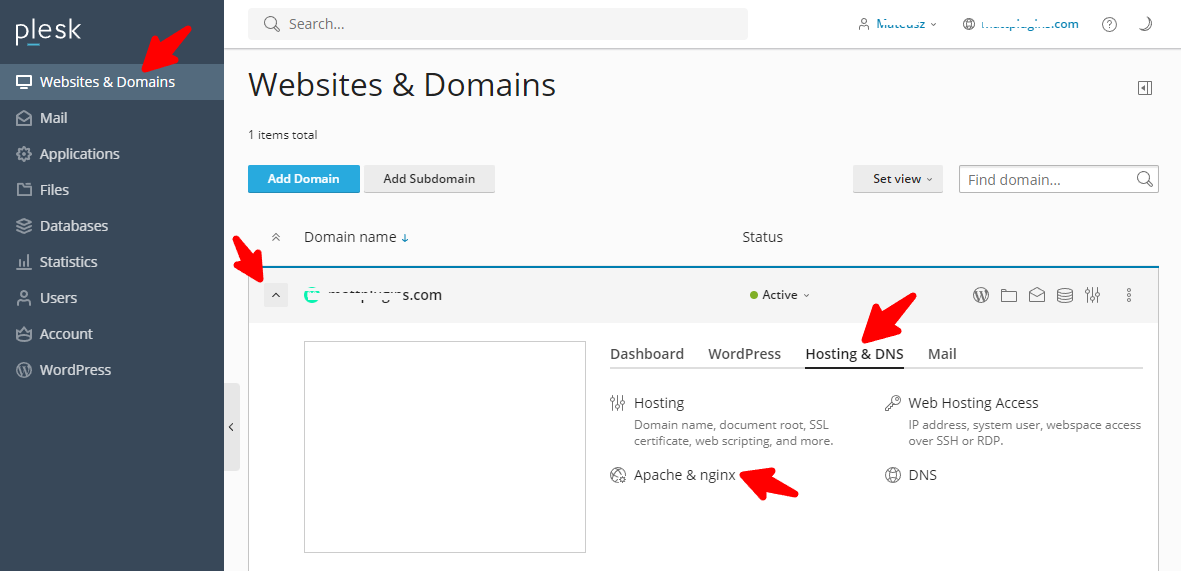Click the domain row databases icon
This screenshot has height=571, width=1181.
(1065, 295)
